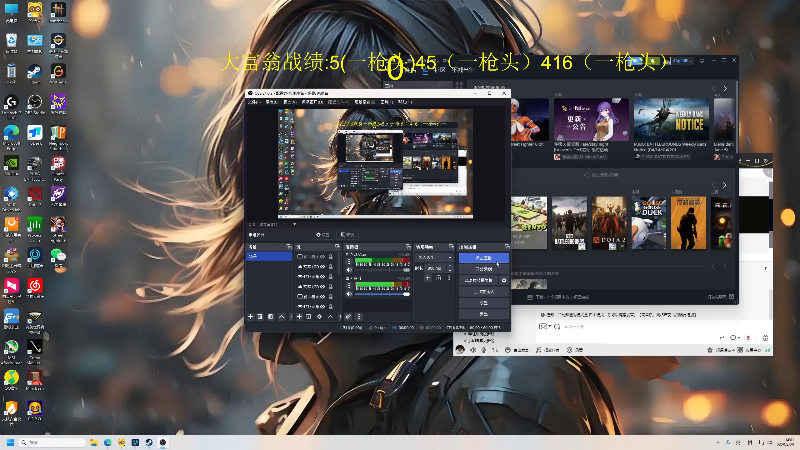Click recording button below blue streaming button
Viewport: 800px width, 450px height.
(x=484, y=269)
